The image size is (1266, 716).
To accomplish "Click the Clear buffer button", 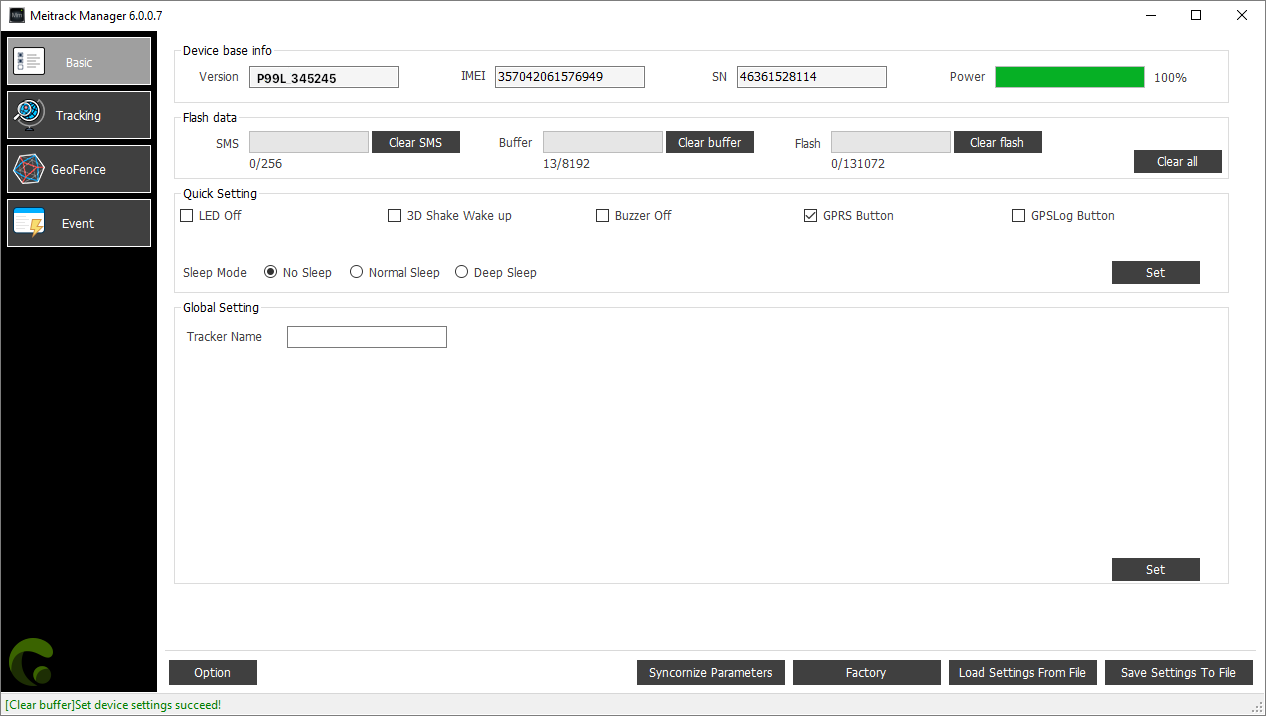I will [710, 142].
